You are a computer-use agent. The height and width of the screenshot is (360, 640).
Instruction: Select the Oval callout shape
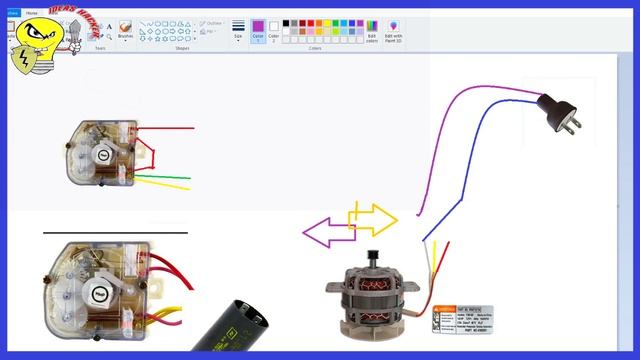[180, 38]
